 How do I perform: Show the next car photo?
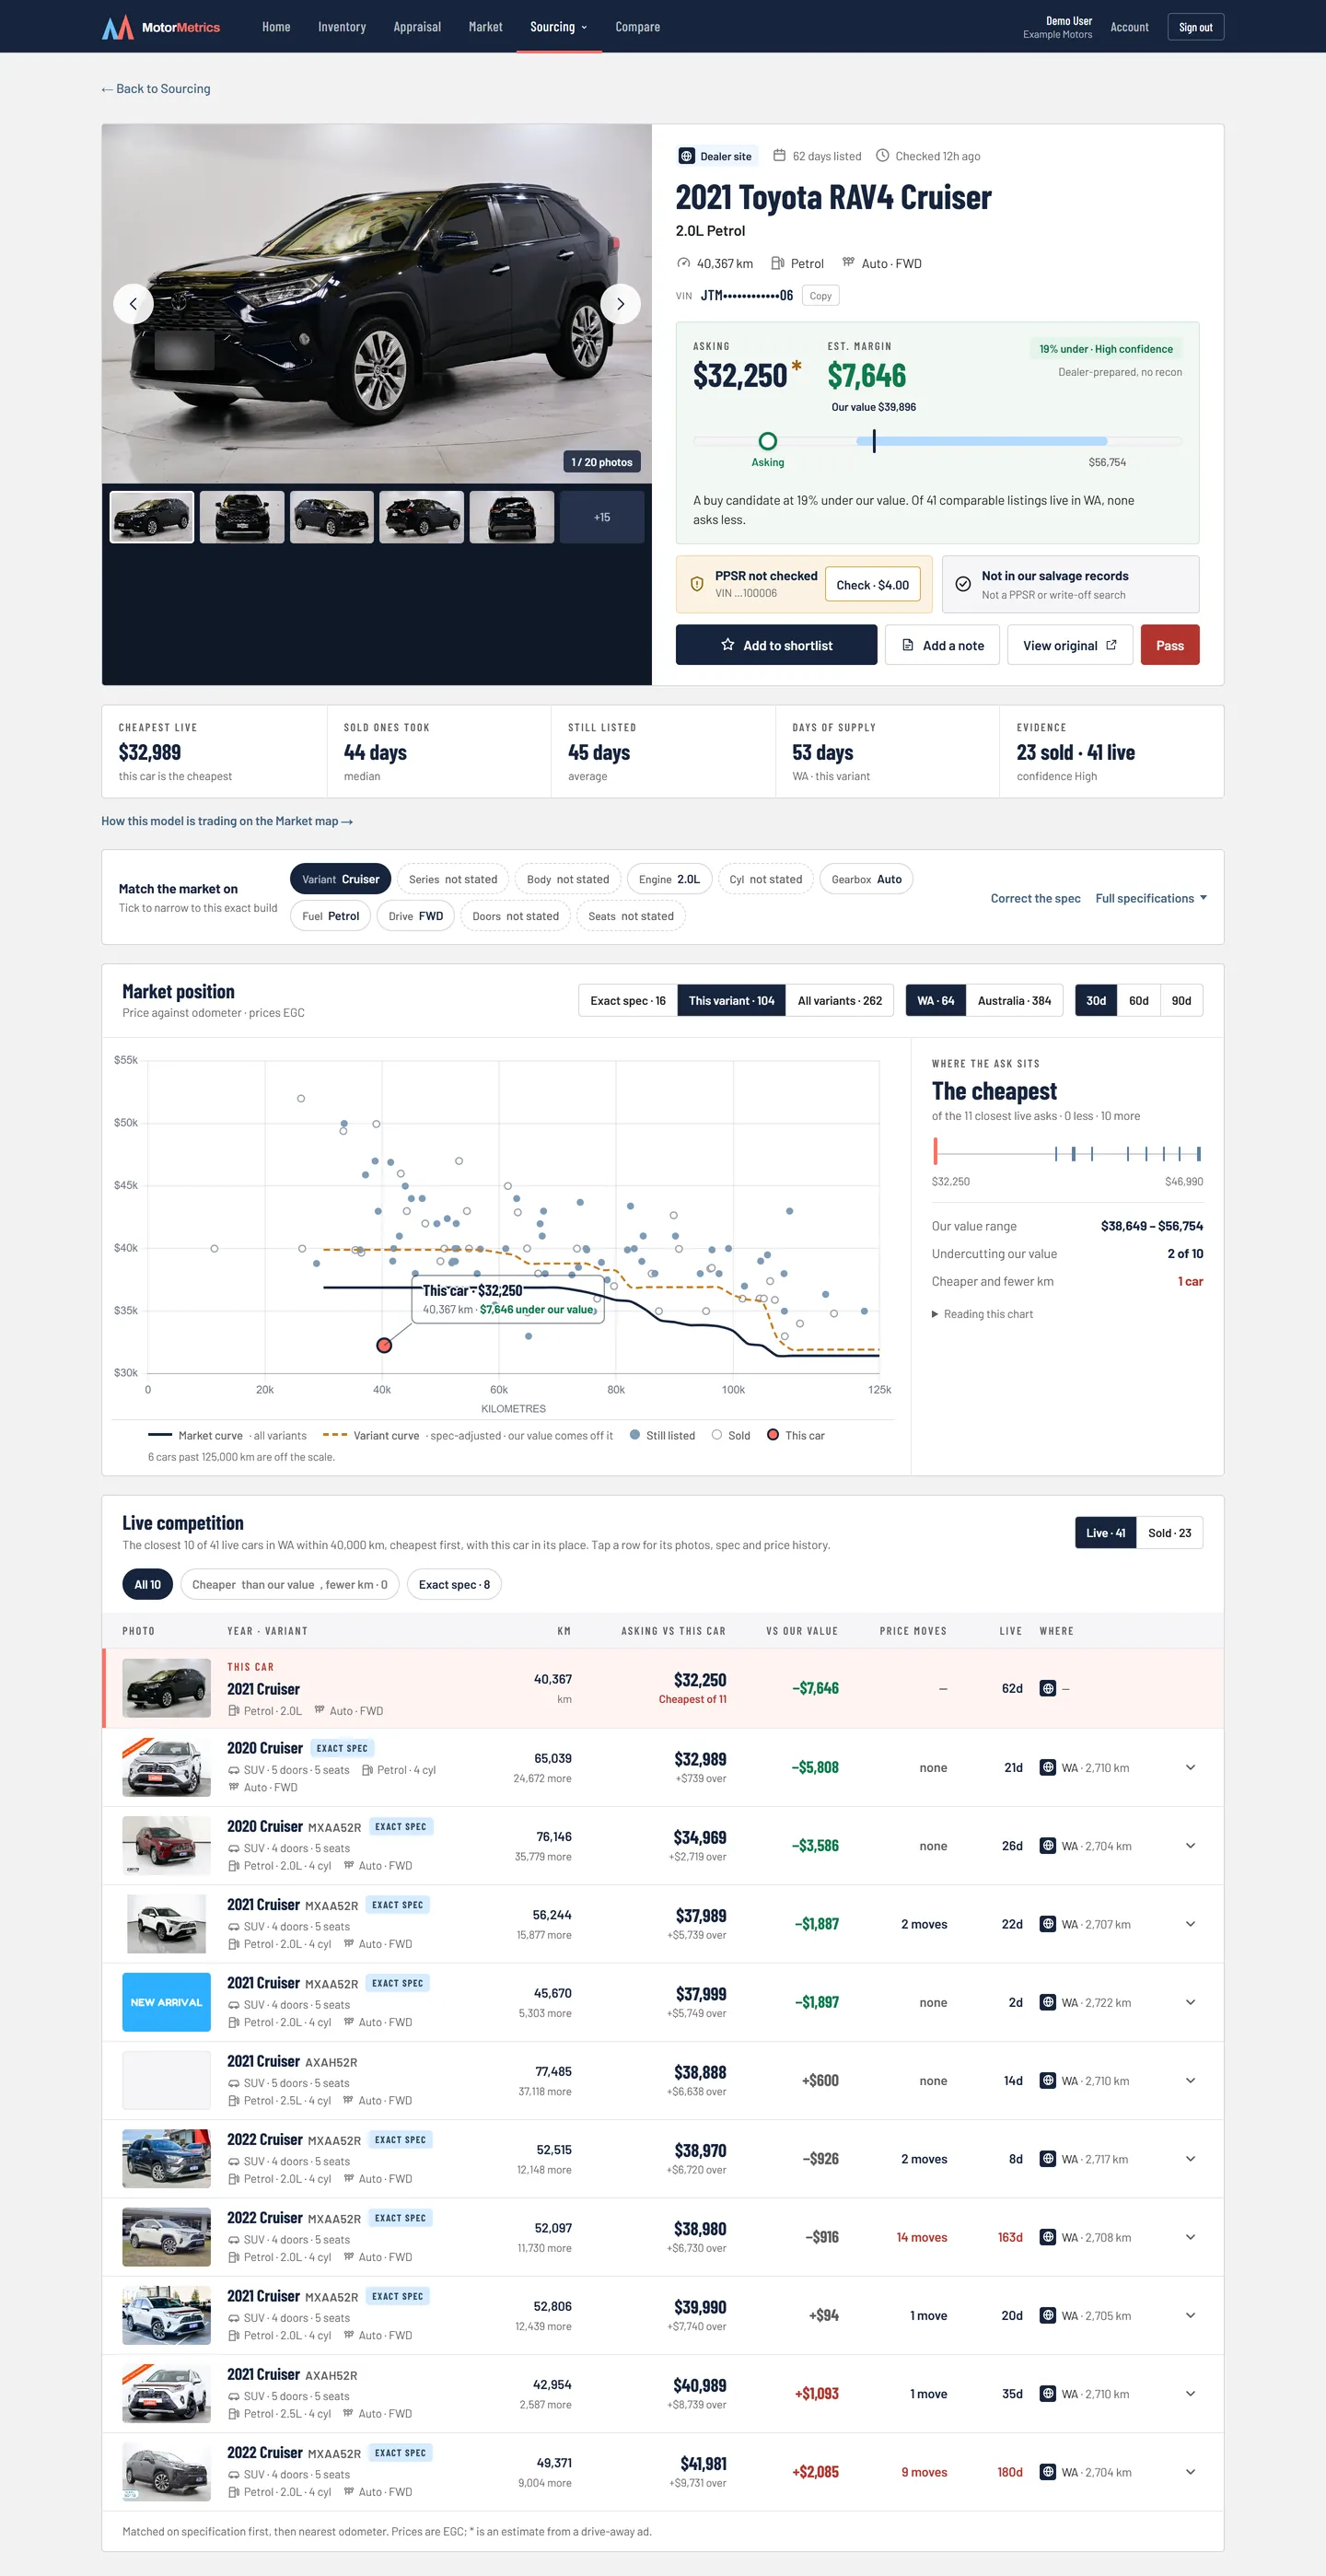click(x=620, y=304)
